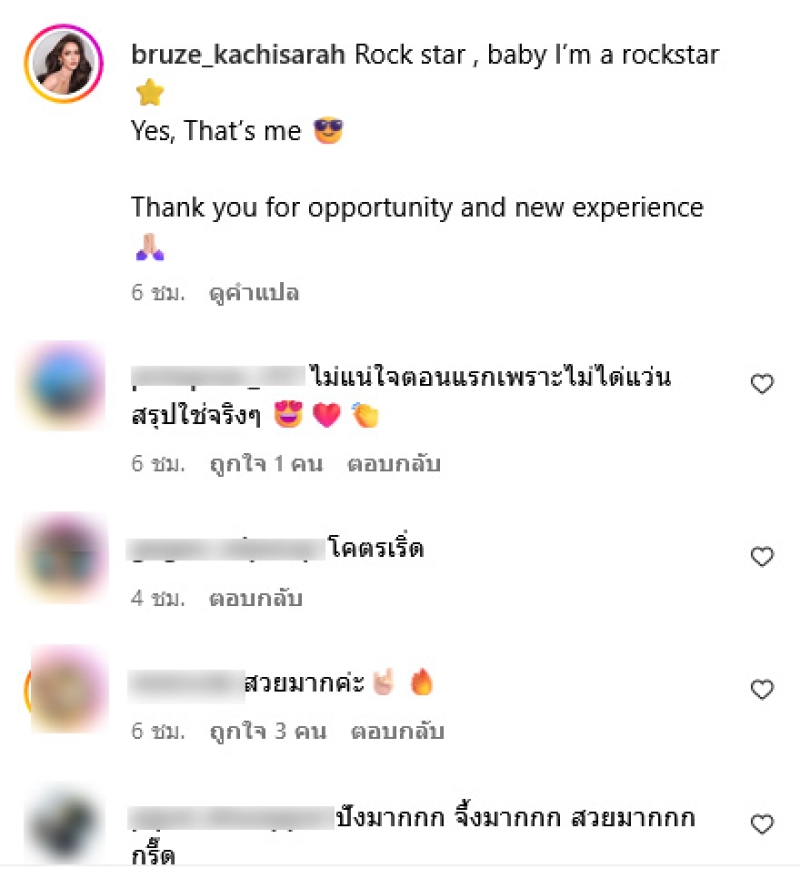
Task: View who liked: ถูกใจ 3 คน
Action: (x=268, y=732)
